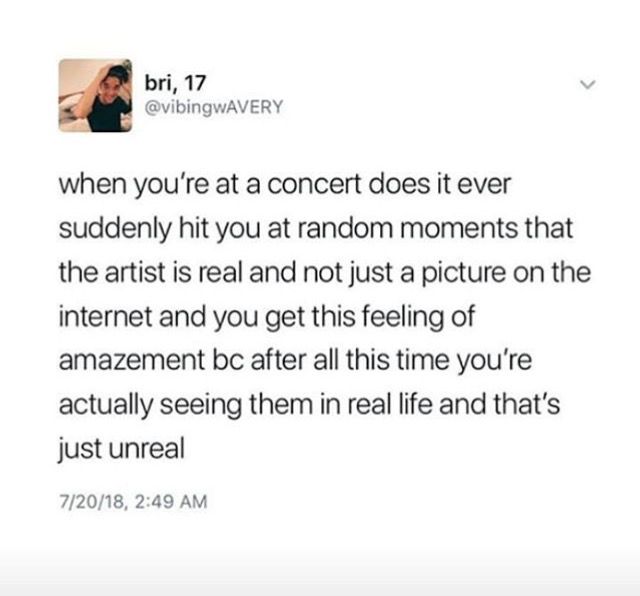Click the time "2:49 AM" in timestamp

point(171,501)
